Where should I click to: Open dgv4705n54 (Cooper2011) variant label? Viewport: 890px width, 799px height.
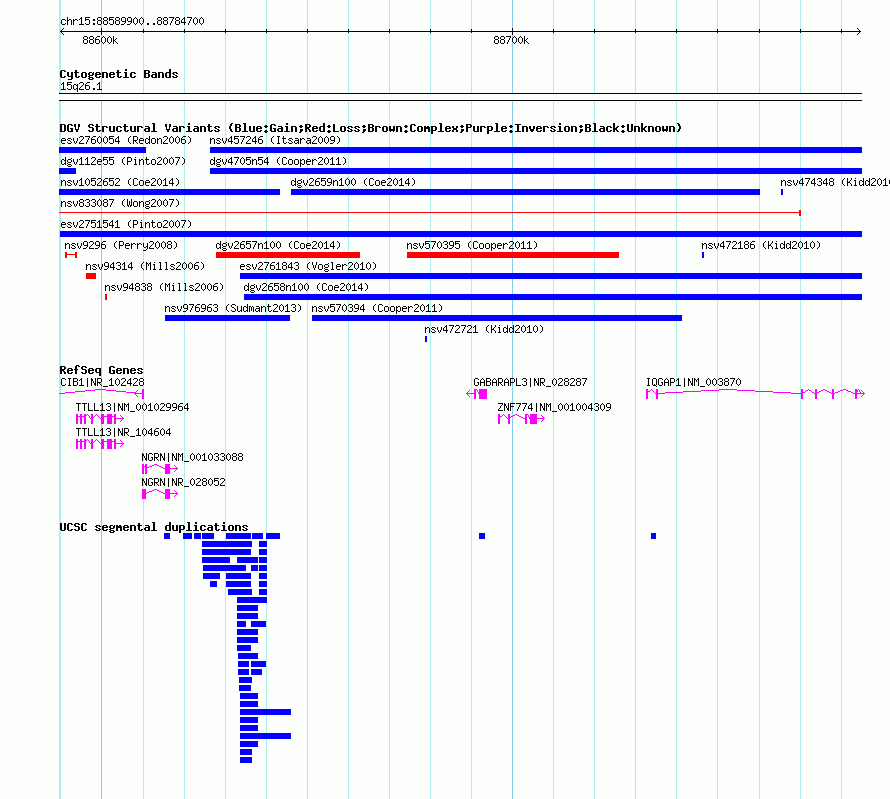[x=278, y=161]
